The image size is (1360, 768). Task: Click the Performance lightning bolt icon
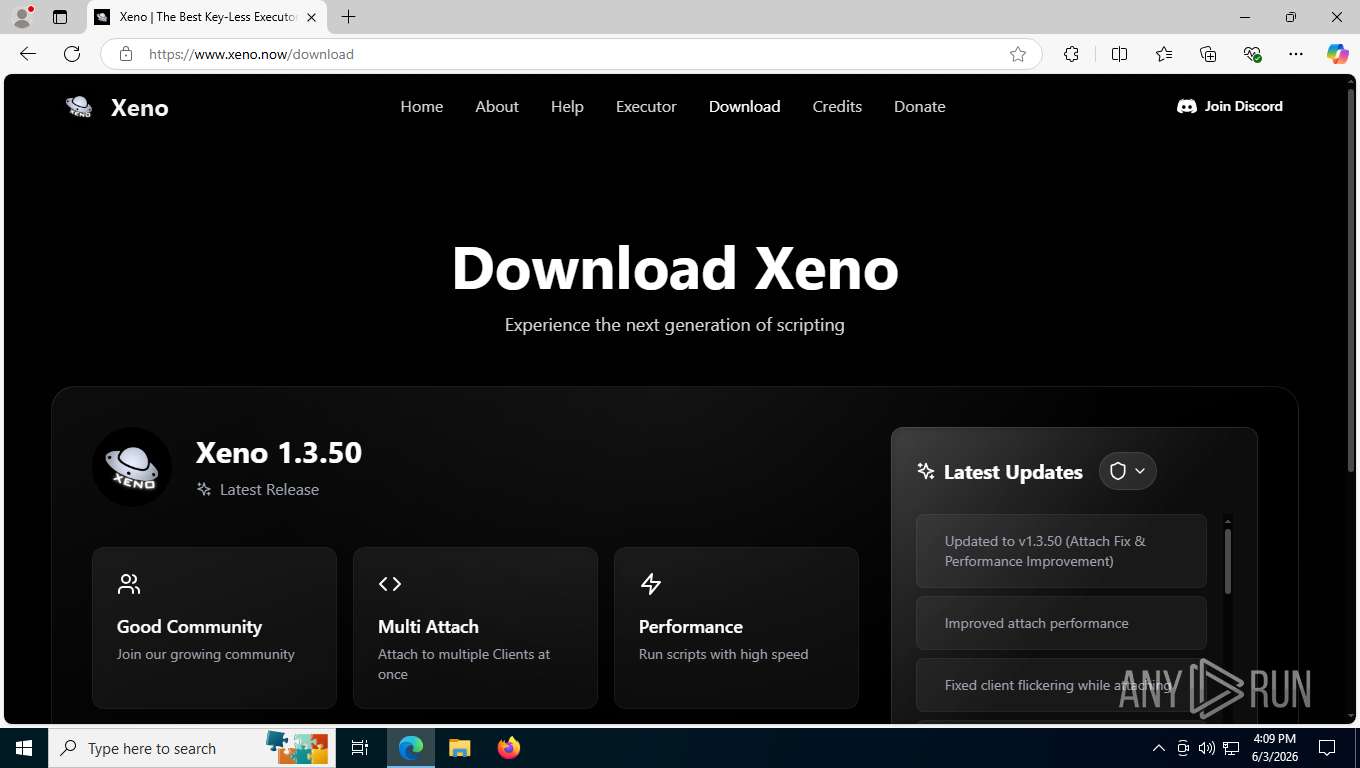[x=651, y=584]
